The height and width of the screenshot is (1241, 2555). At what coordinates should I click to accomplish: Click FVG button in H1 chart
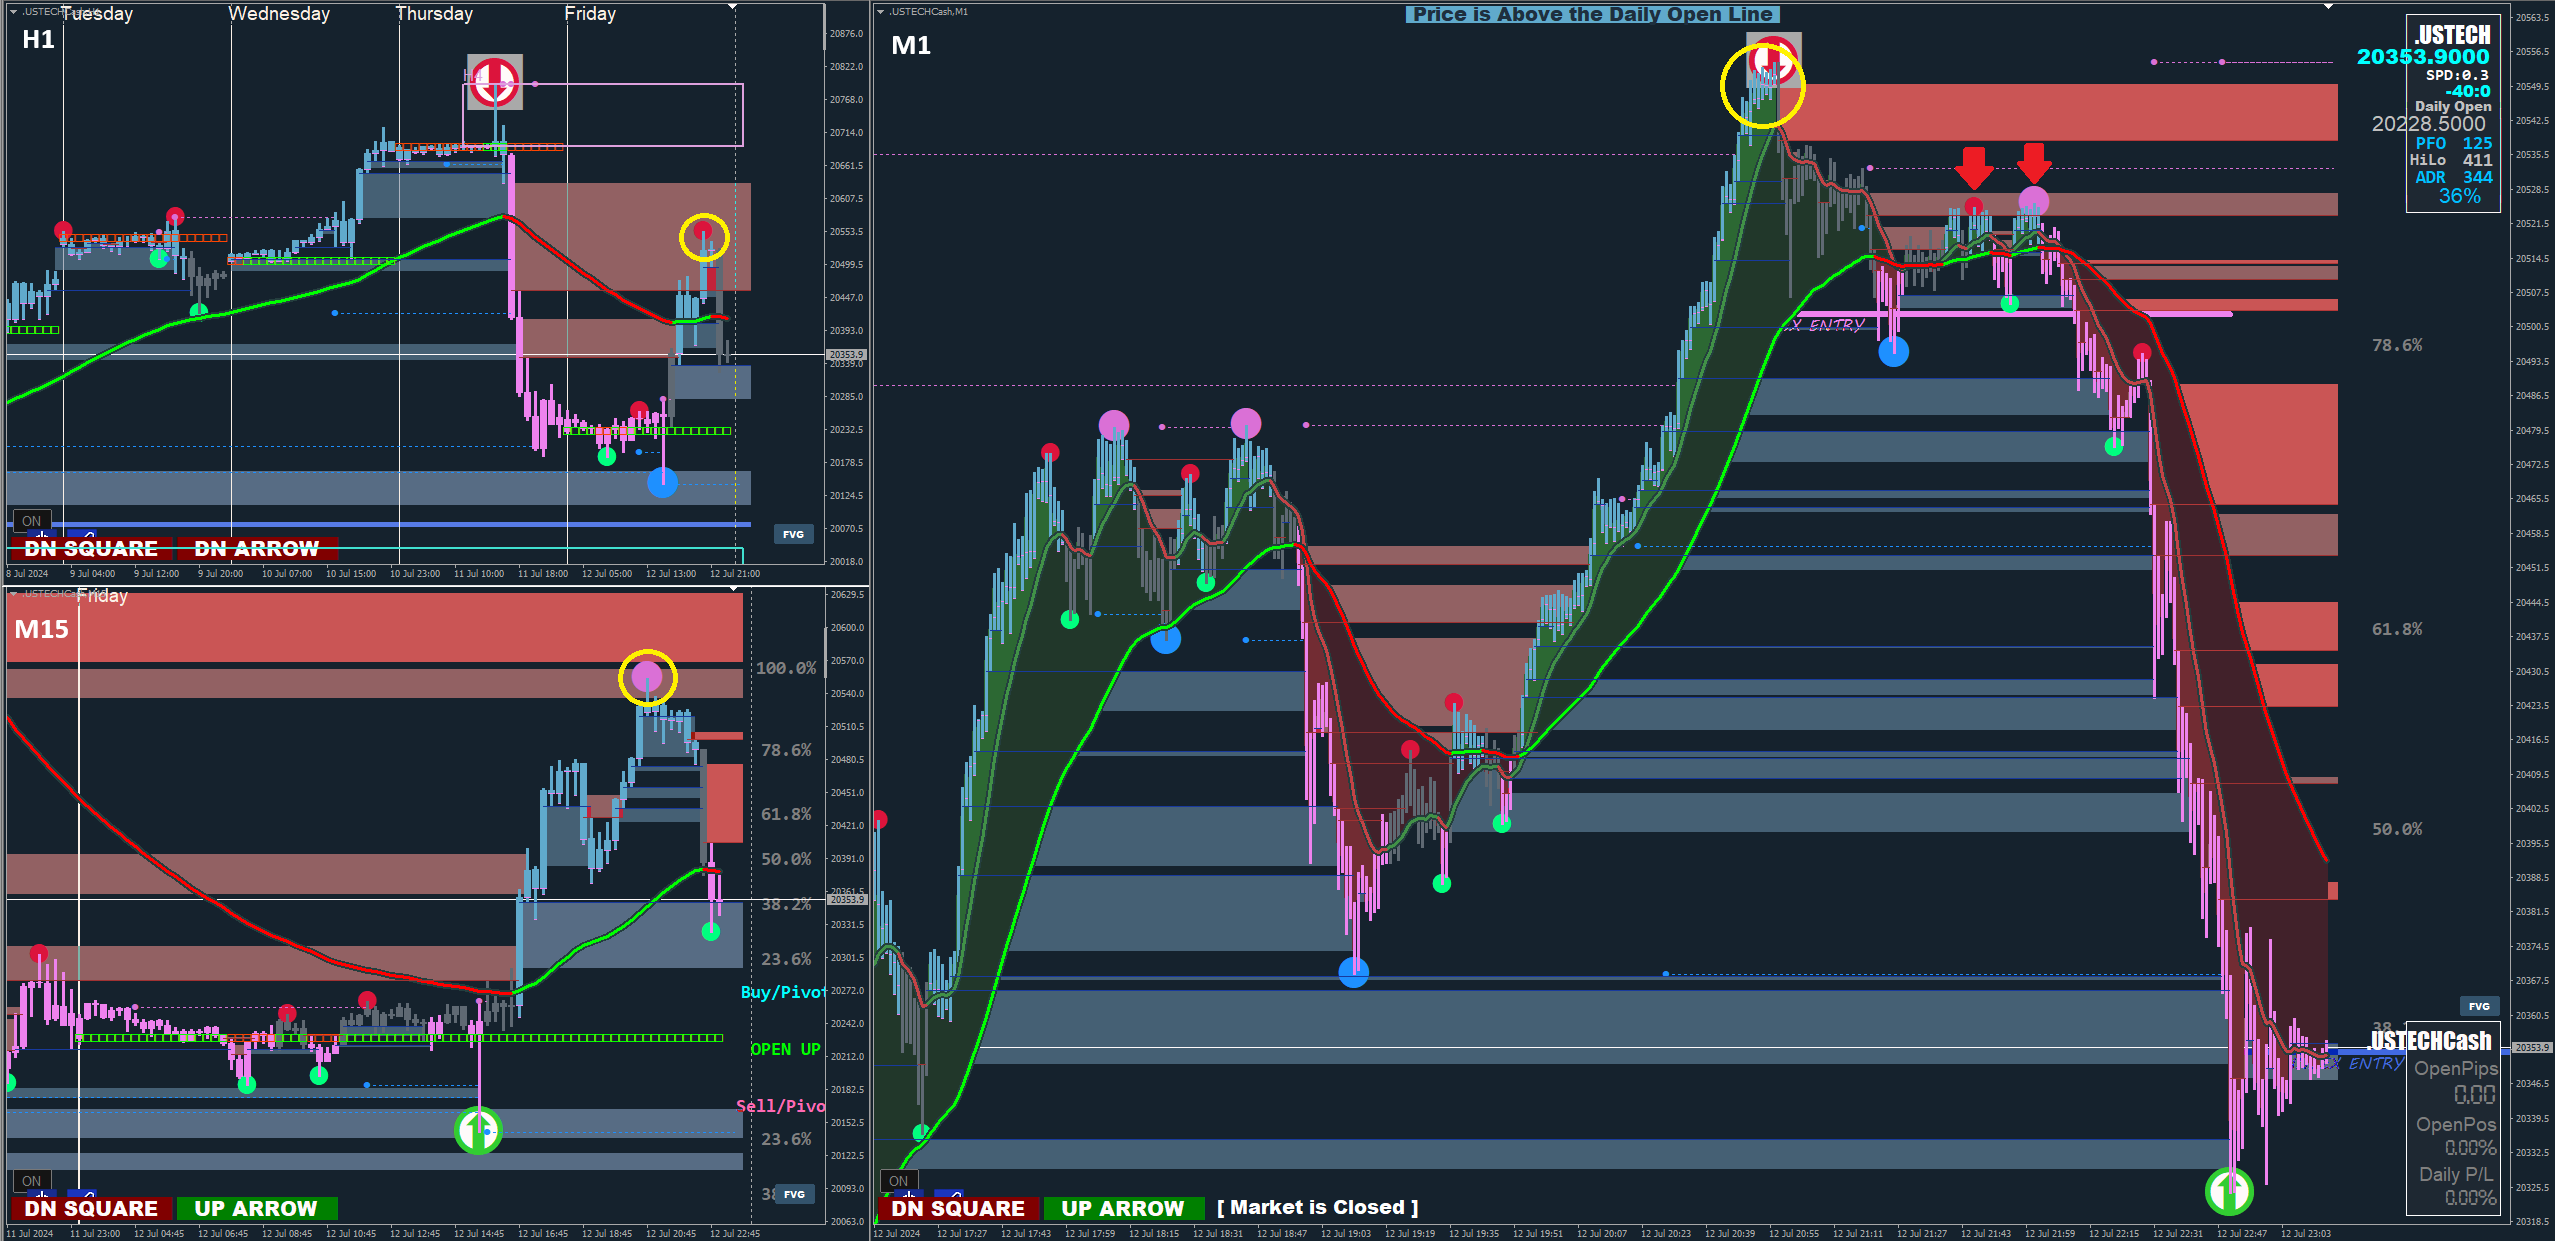pyautogui.click(x=793, y=534)
